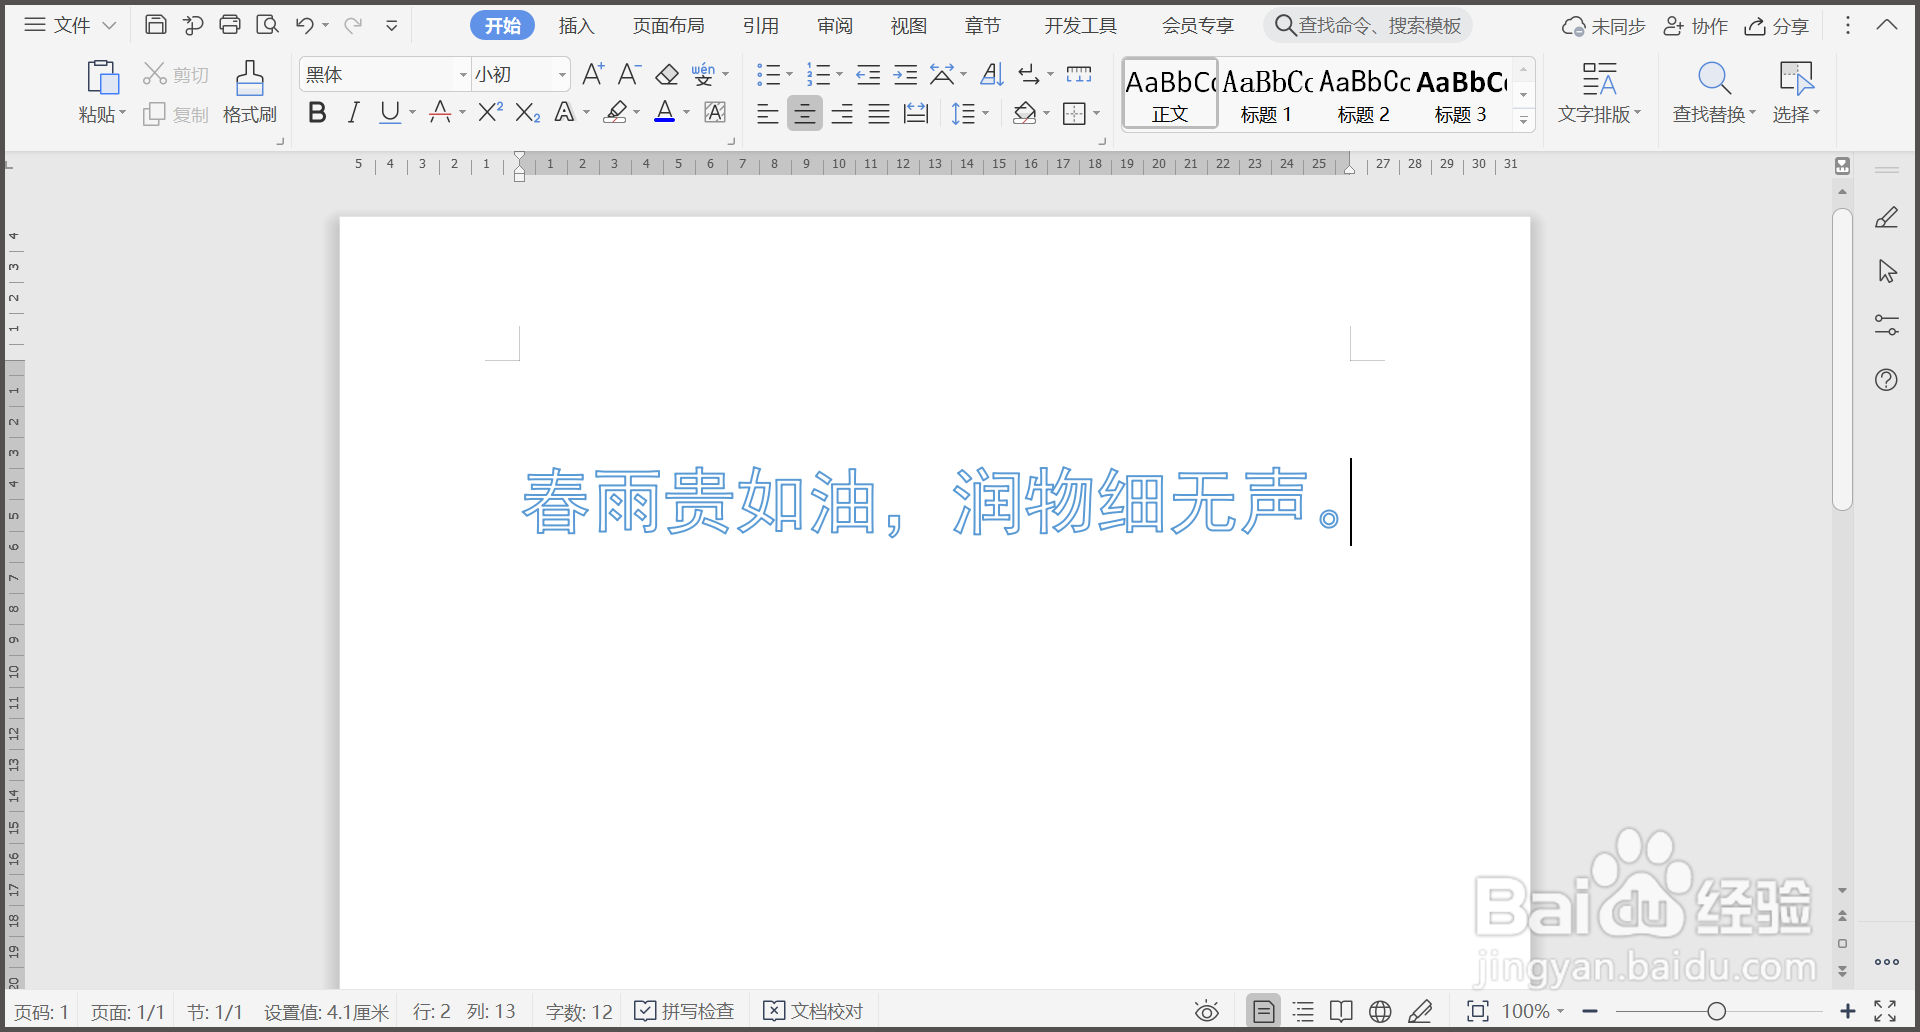Click the Character Border icon
The height and width of the screenshot is (1032, 1920).
pos(715,113)
